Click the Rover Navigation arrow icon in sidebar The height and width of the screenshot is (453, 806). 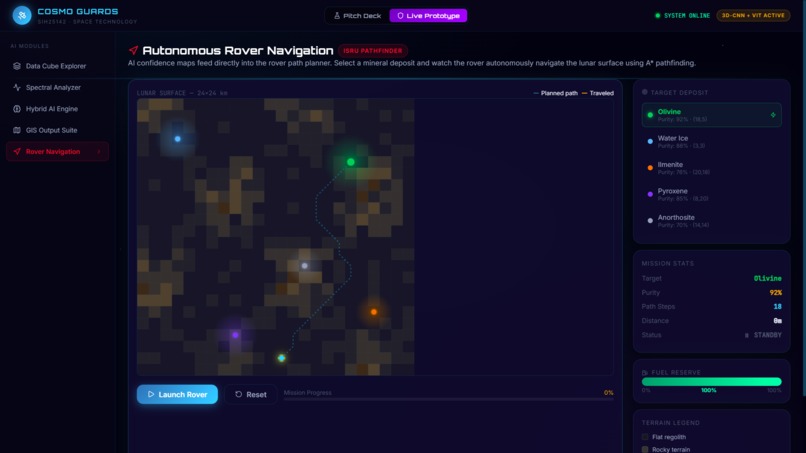click(17, 152)
